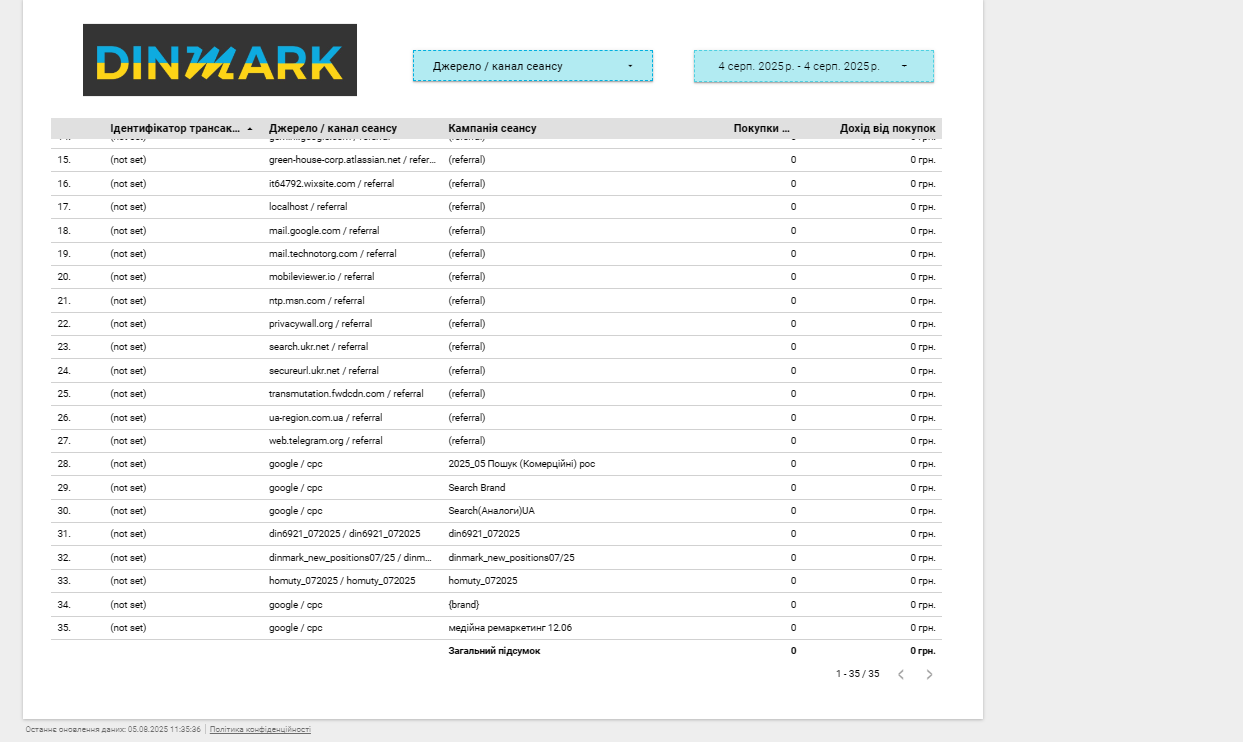Sort by Дохід від покупок column header
Screen dimensions: 1243x742
(887, 128)
